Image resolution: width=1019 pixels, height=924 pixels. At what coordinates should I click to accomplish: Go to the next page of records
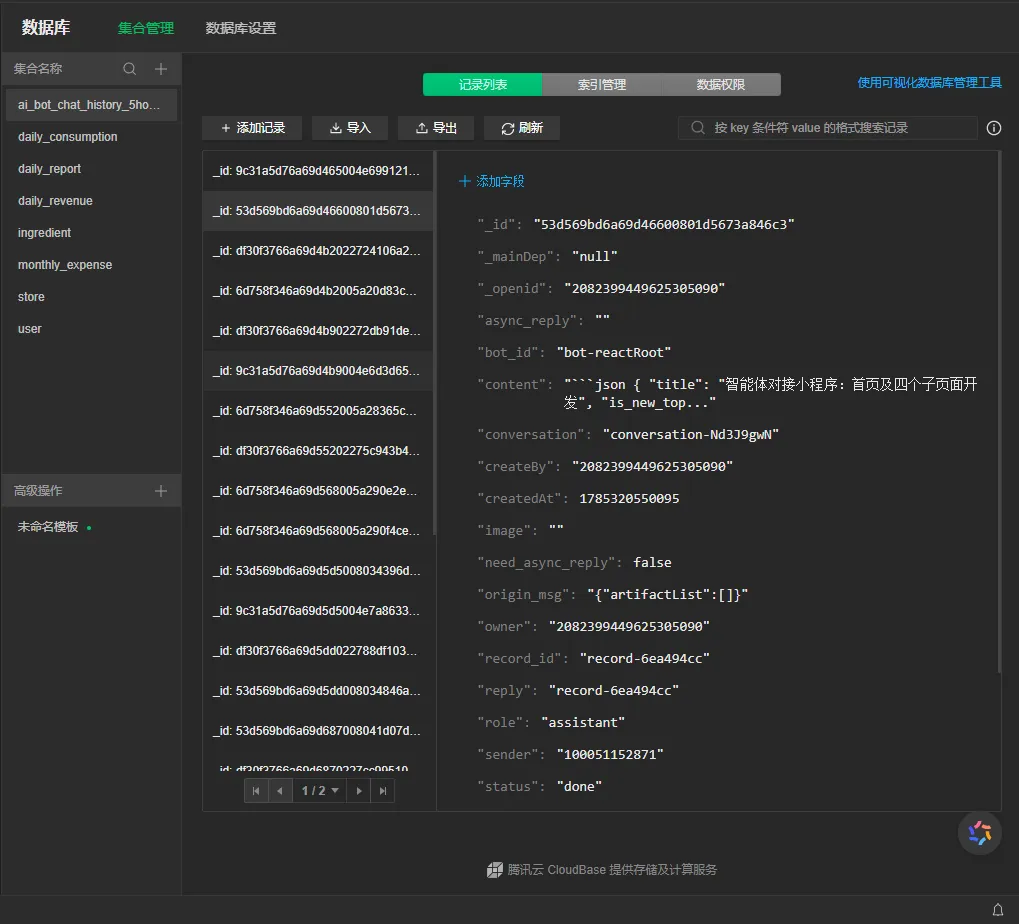(359, 791)
